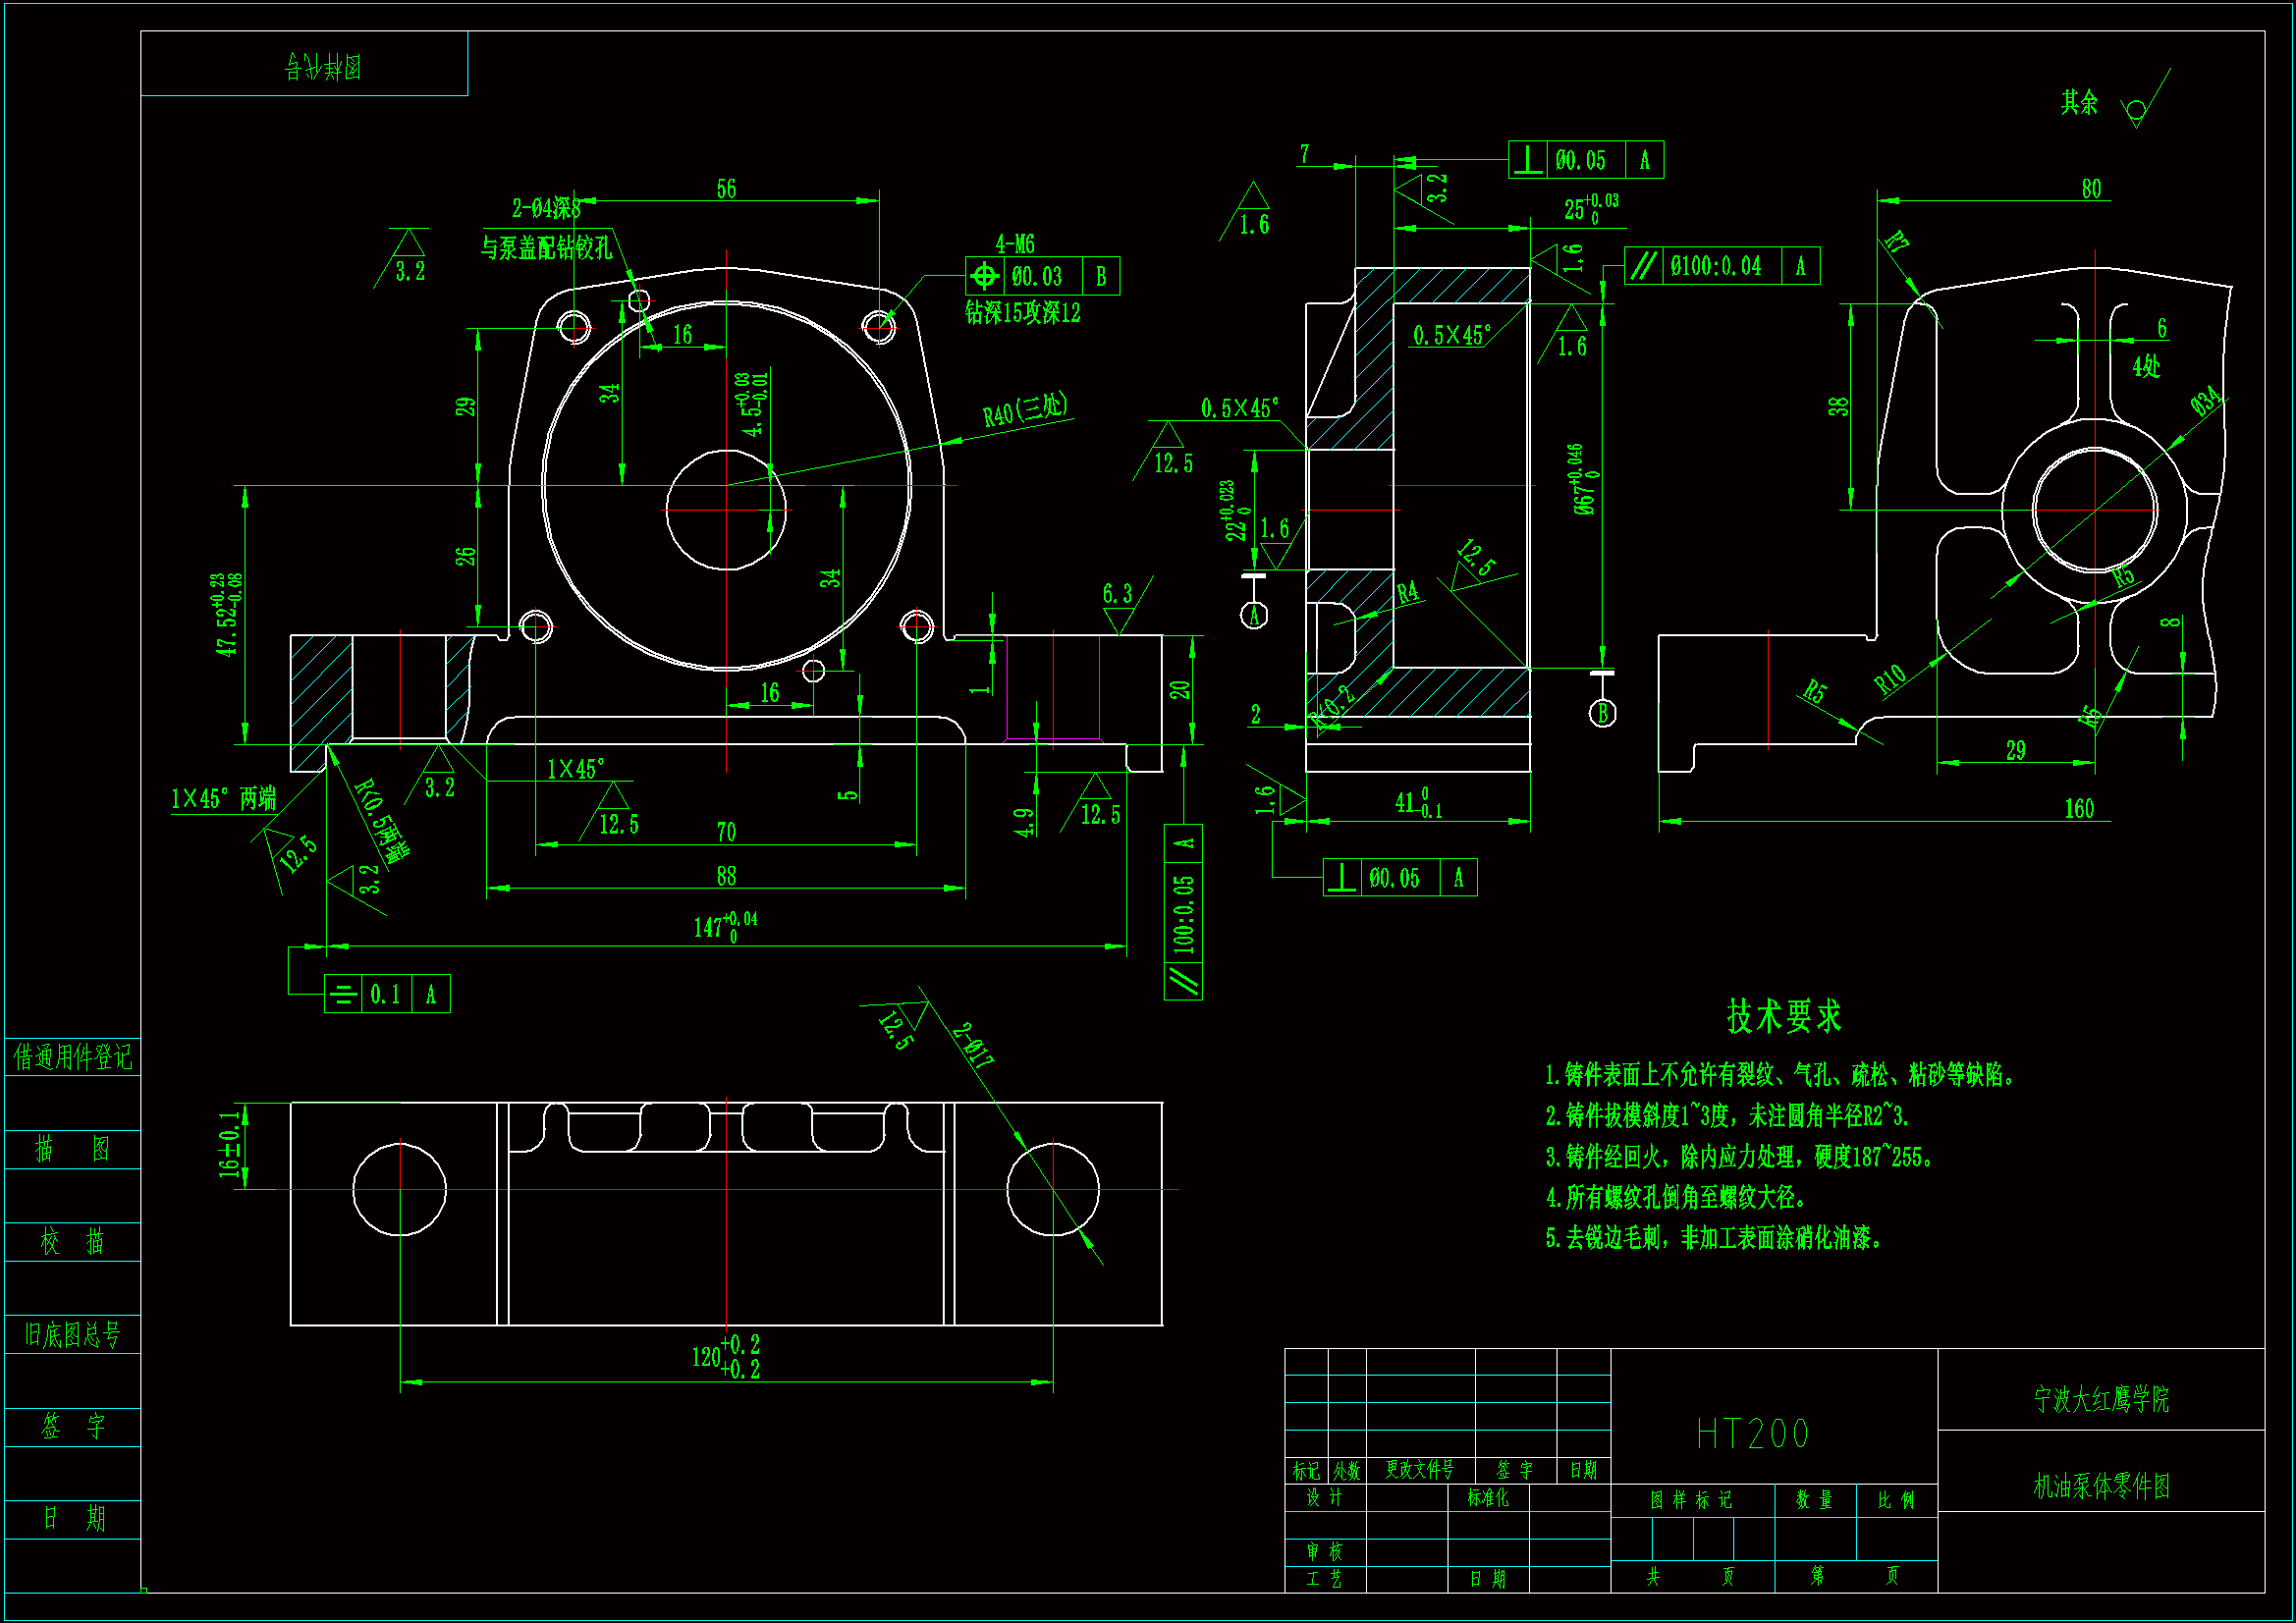Select the circled datum A marker

[1254, 615]
